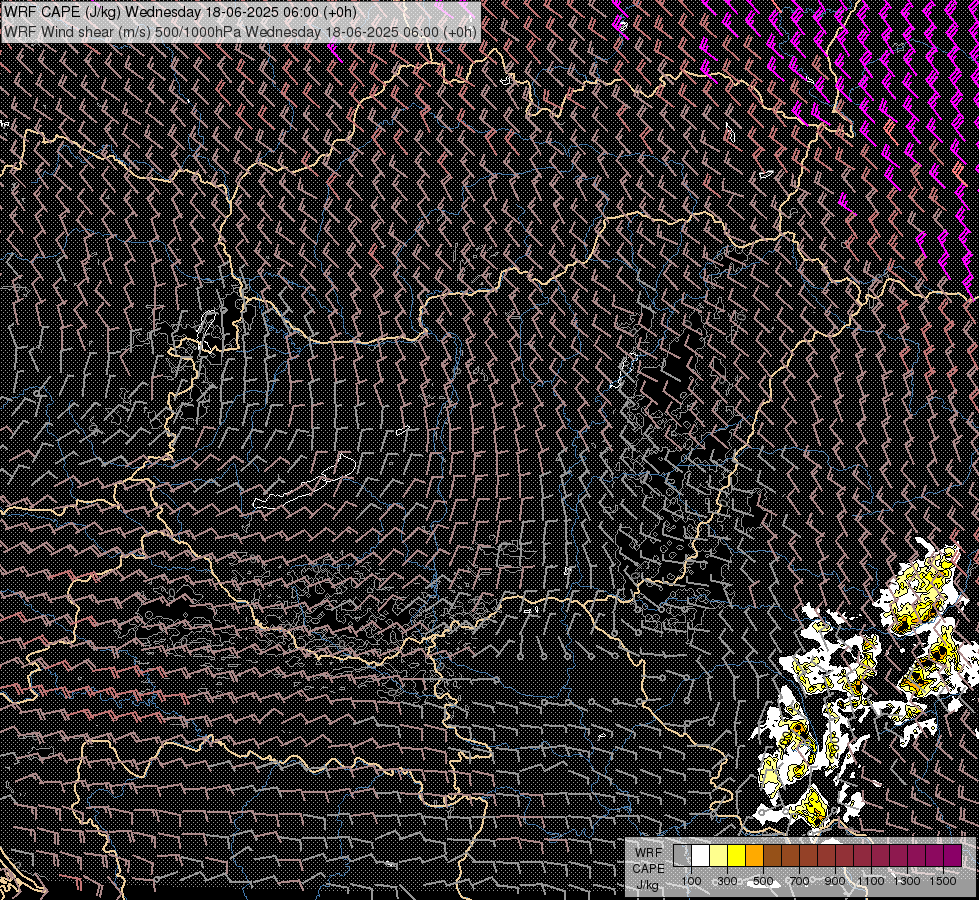Click the white legend swatch after 100
Image resolution: width=979 pixels, height=900 pixels.
click(701, 855)
